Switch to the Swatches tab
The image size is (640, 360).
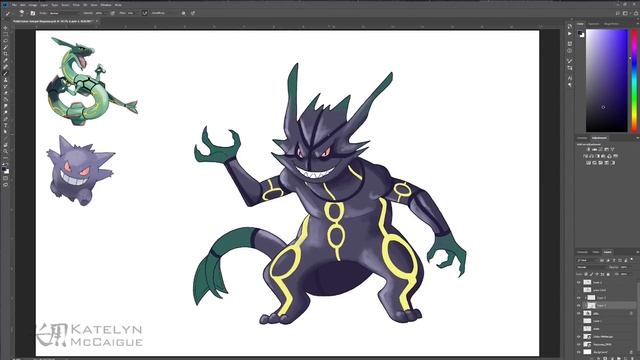point(594,24)
